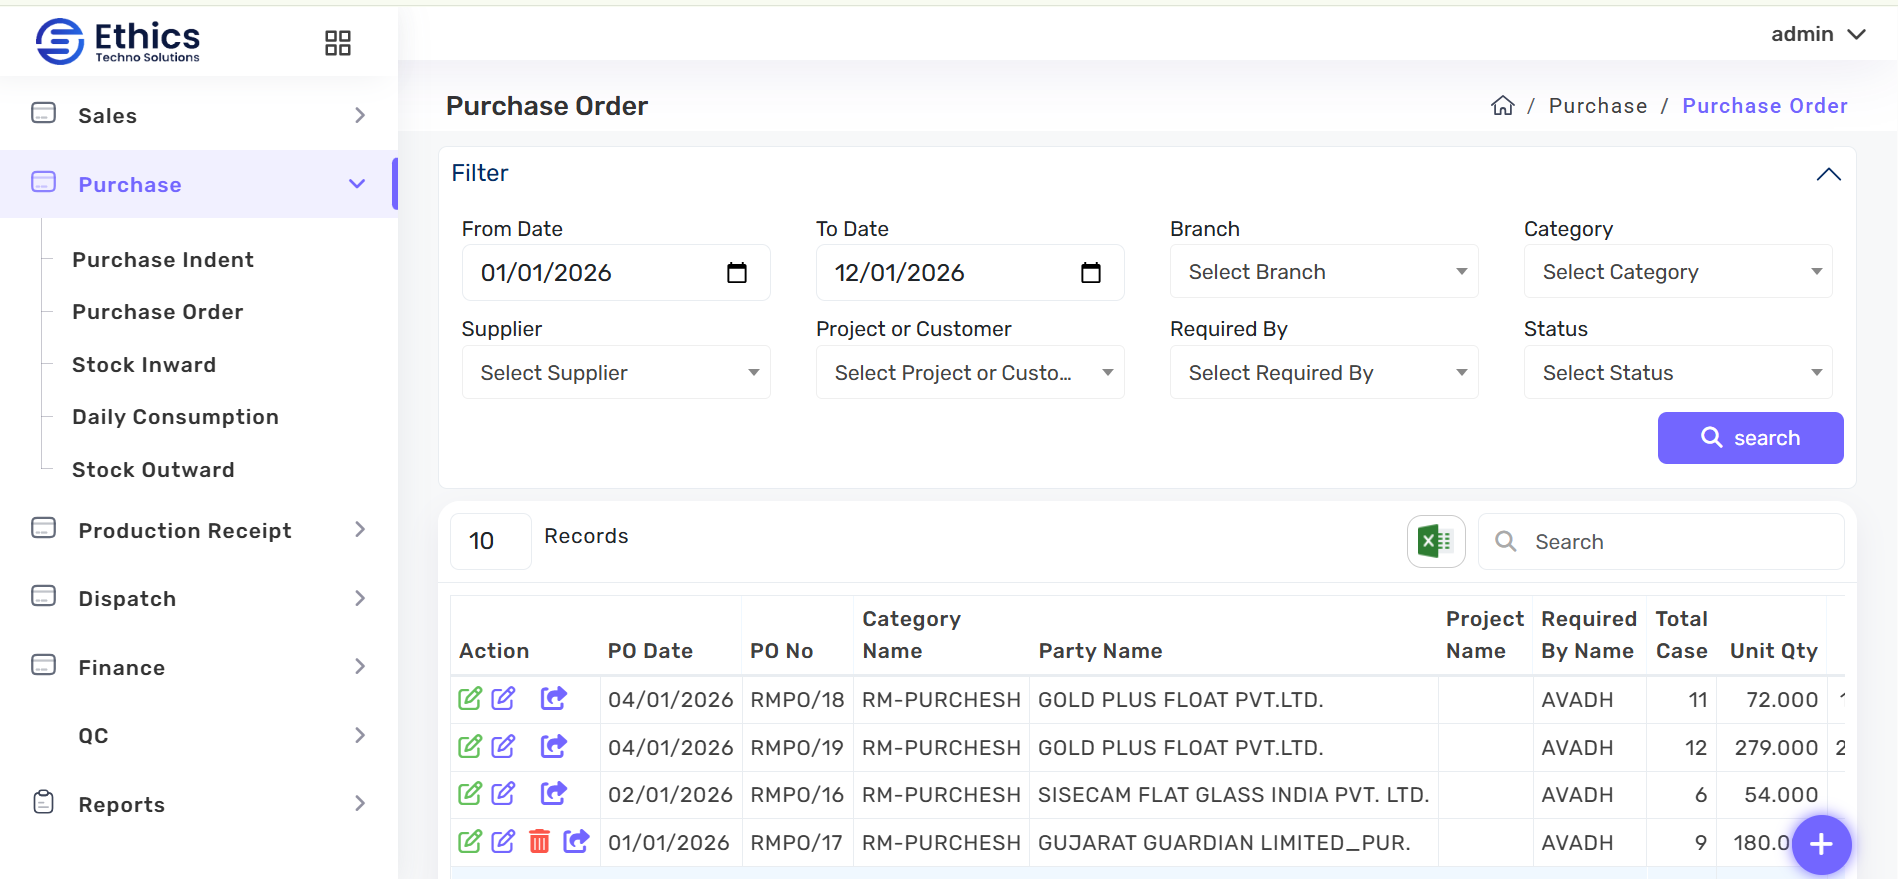Open the Select Branch dropdown
1898x879 pixels.
click(x=1323, y=272)
